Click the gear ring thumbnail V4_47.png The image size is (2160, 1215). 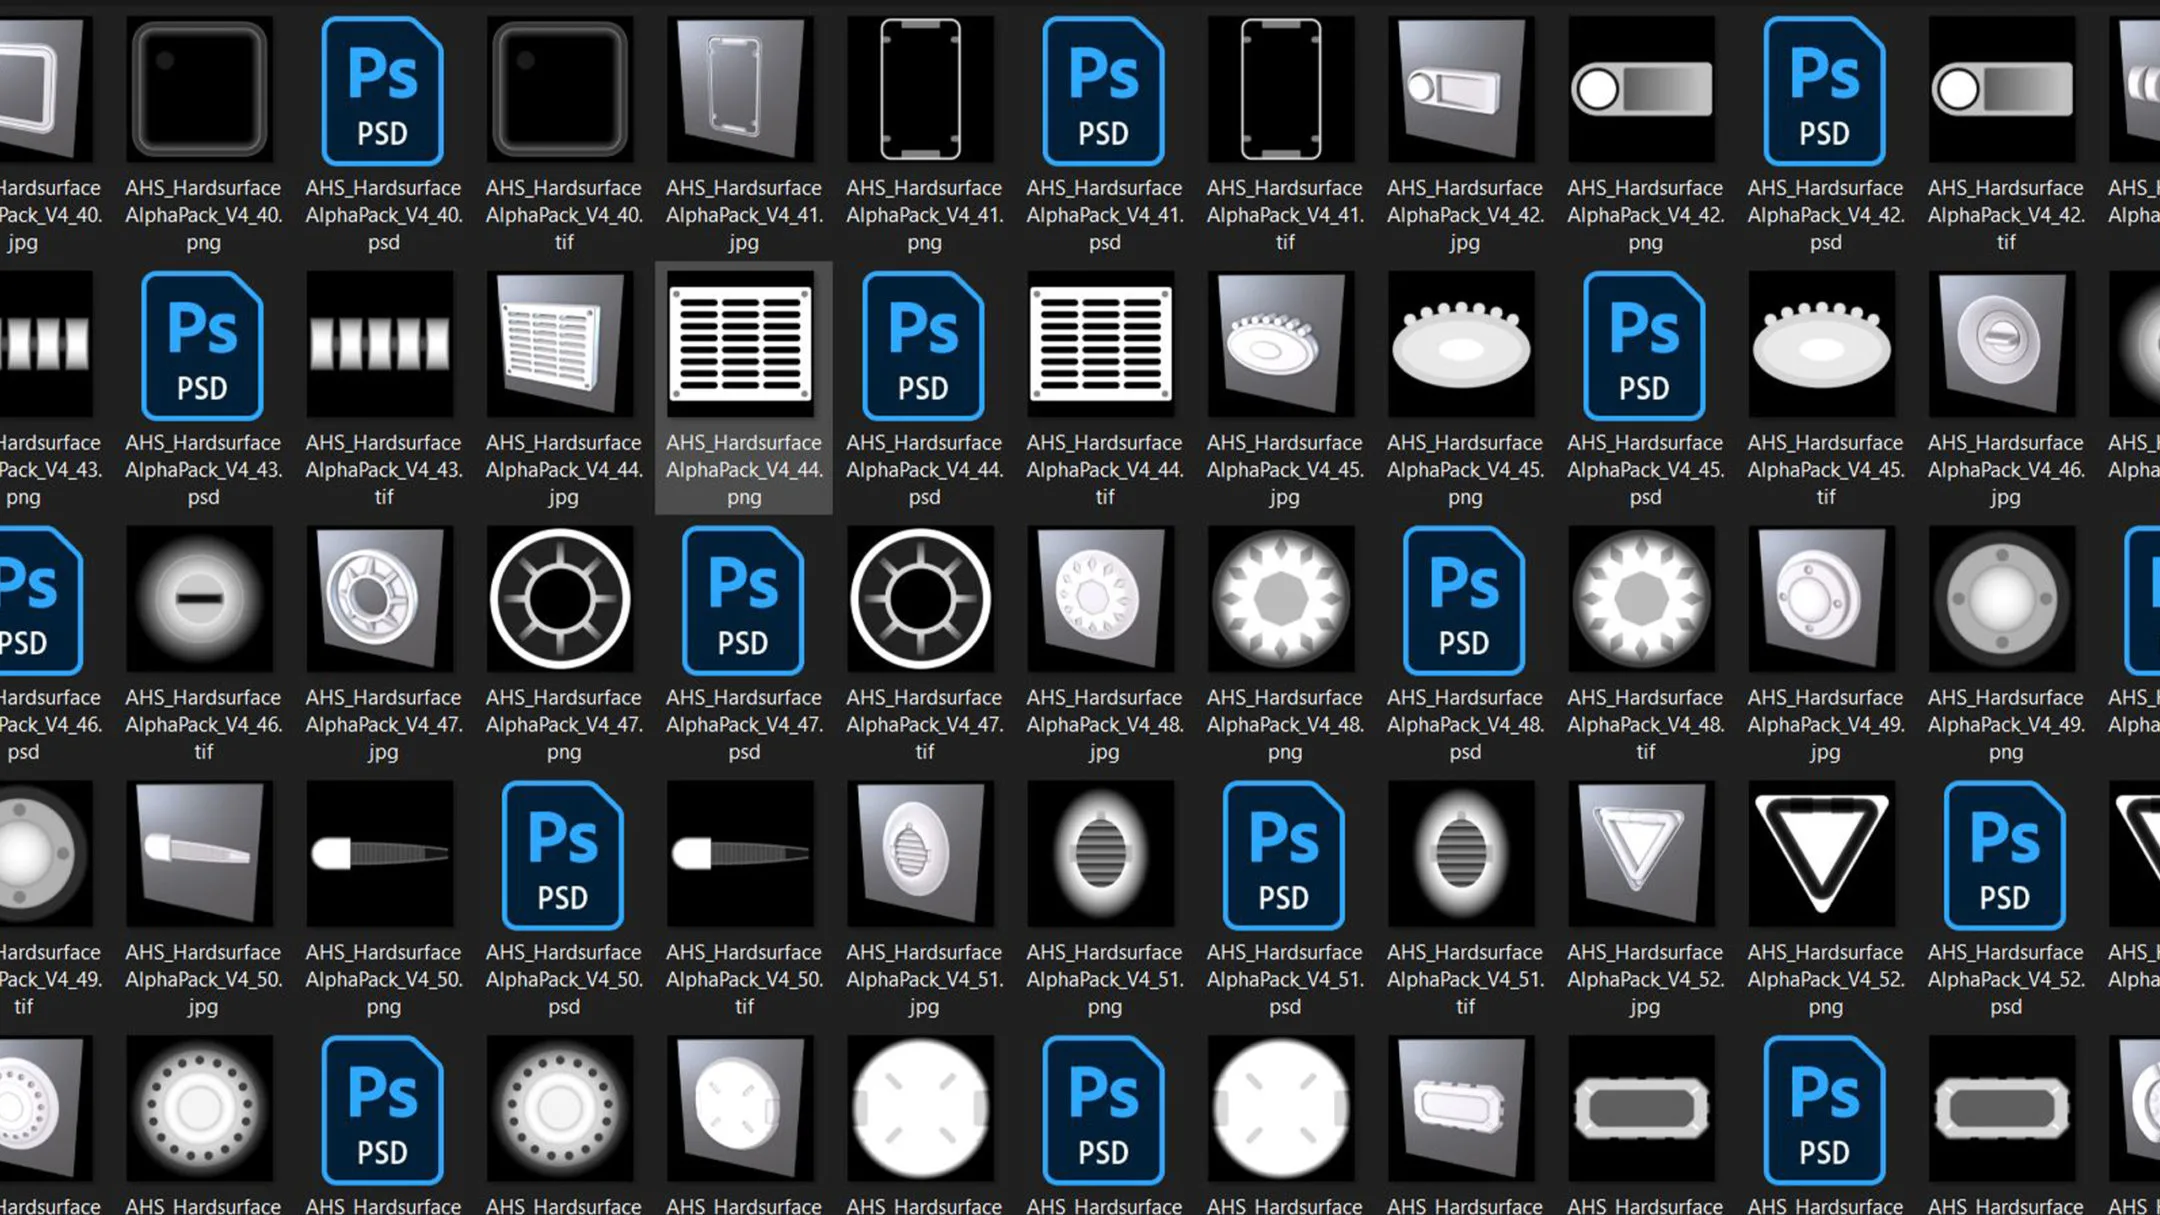point(561,600)
